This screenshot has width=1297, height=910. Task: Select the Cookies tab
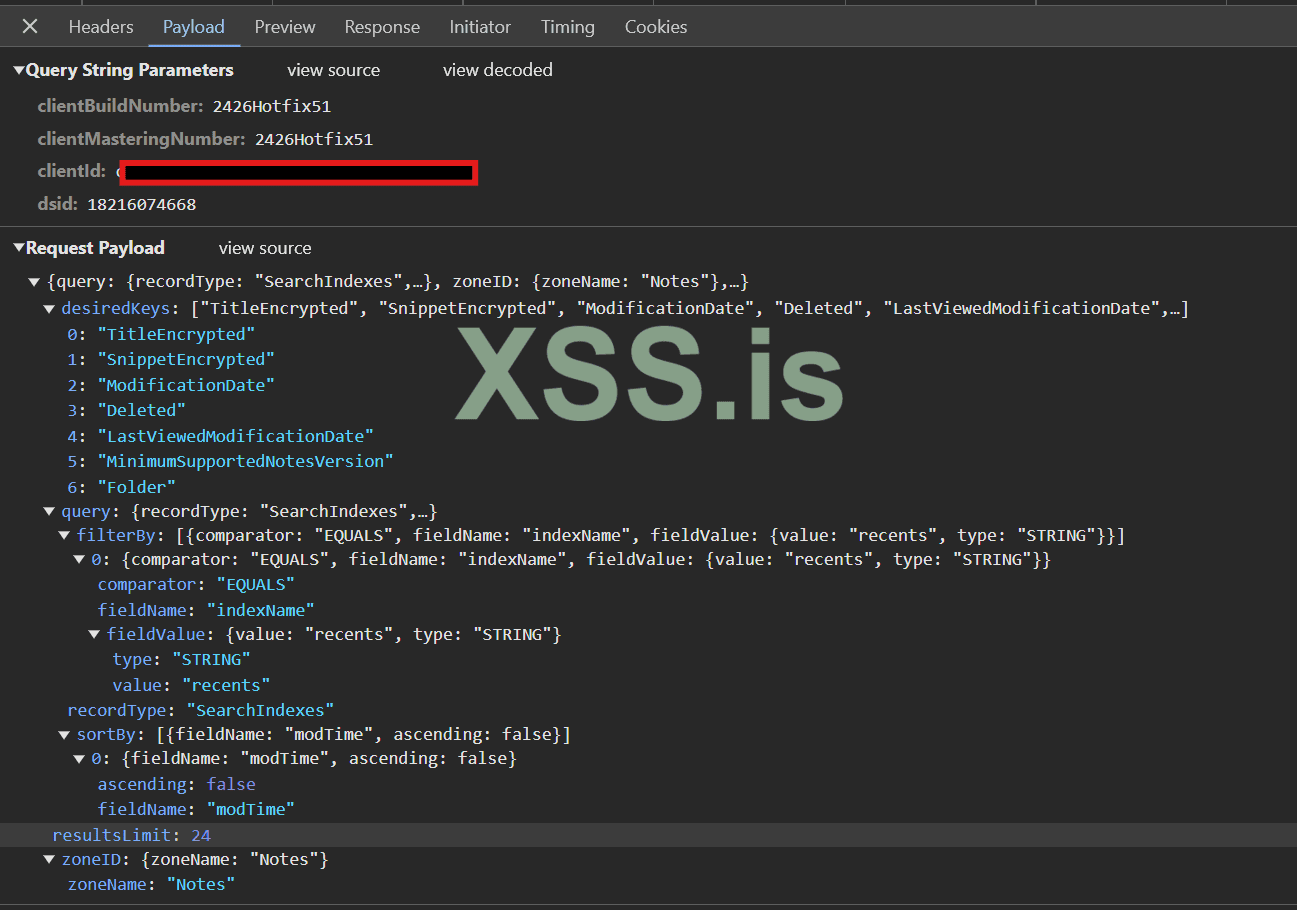[656, 27]
